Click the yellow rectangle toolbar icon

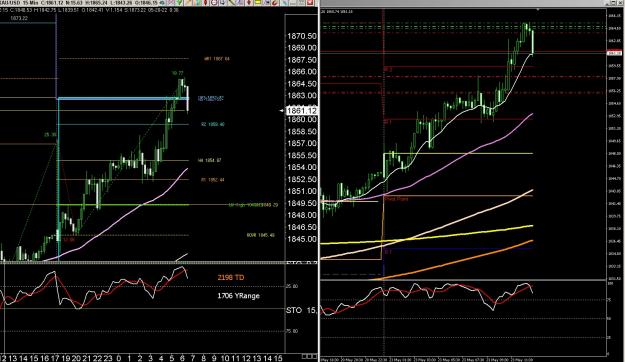pyautogui.click(x=257, y=2)
